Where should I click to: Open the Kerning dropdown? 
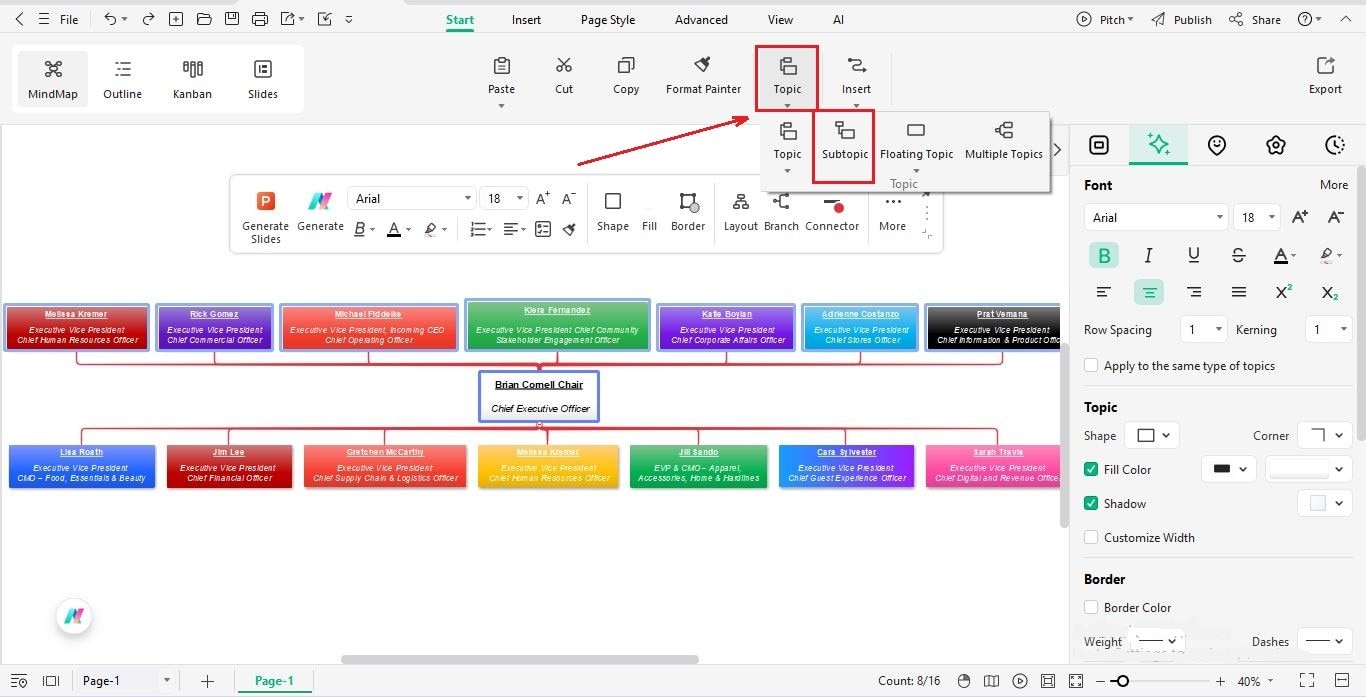pos(1329,329)
